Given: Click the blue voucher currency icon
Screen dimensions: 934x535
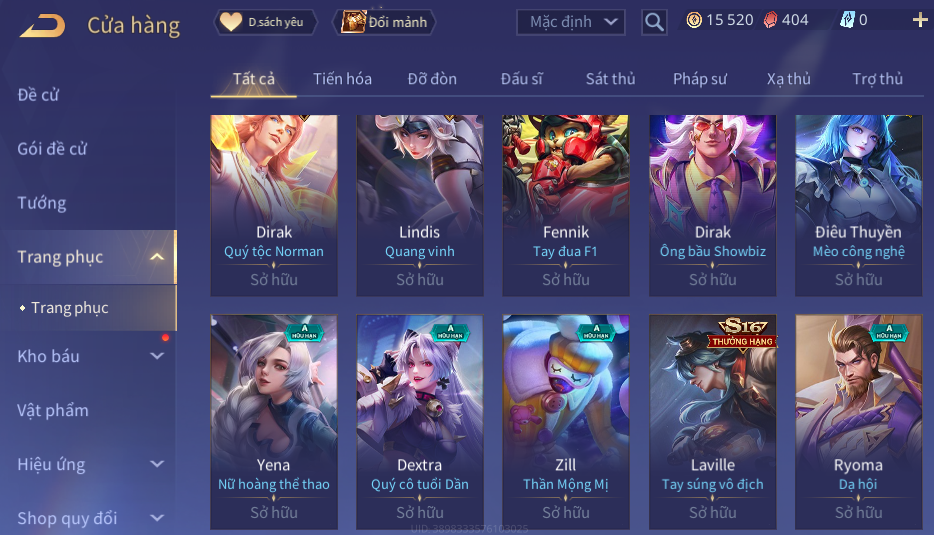Looking at the screenshot, I should point(847,21).
